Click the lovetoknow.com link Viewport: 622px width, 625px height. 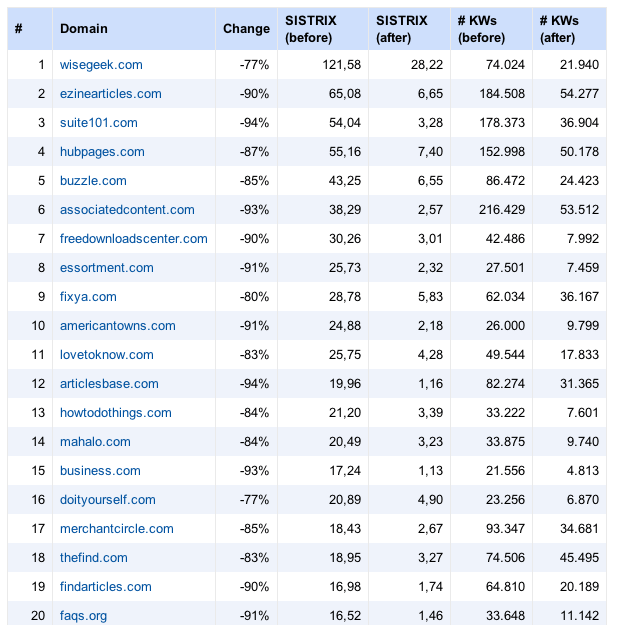106,355
